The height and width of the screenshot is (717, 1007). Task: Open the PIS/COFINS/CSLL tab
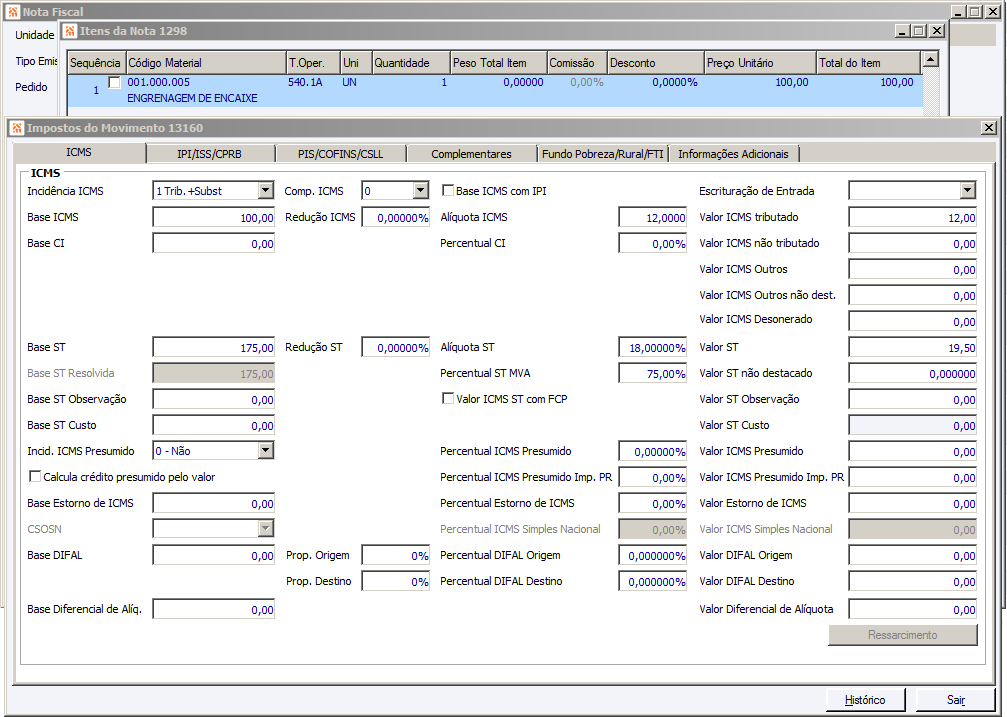click(340, 154)
